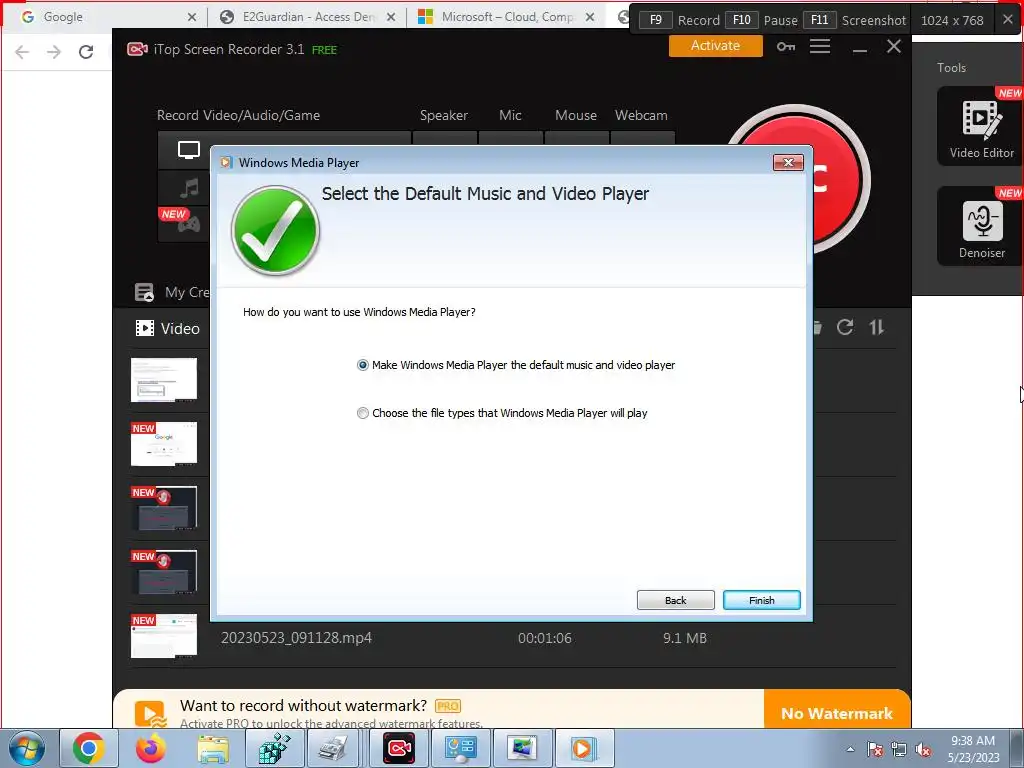Image resolution: width=1024 pixels, height=768 pixels.
Task: Open the 20230523_091128.mp4 thumbnail
Action: click(x=164, y=635)
